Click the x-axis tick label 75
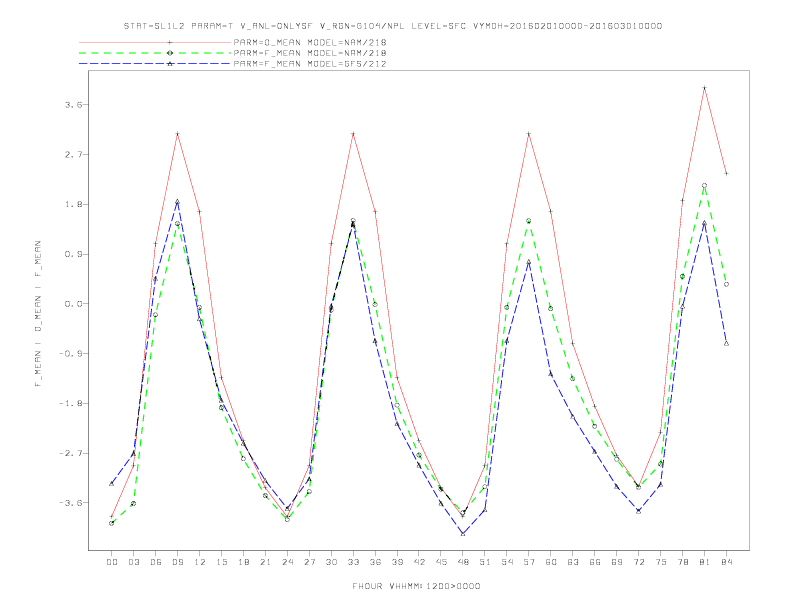 tap(661, 562)
